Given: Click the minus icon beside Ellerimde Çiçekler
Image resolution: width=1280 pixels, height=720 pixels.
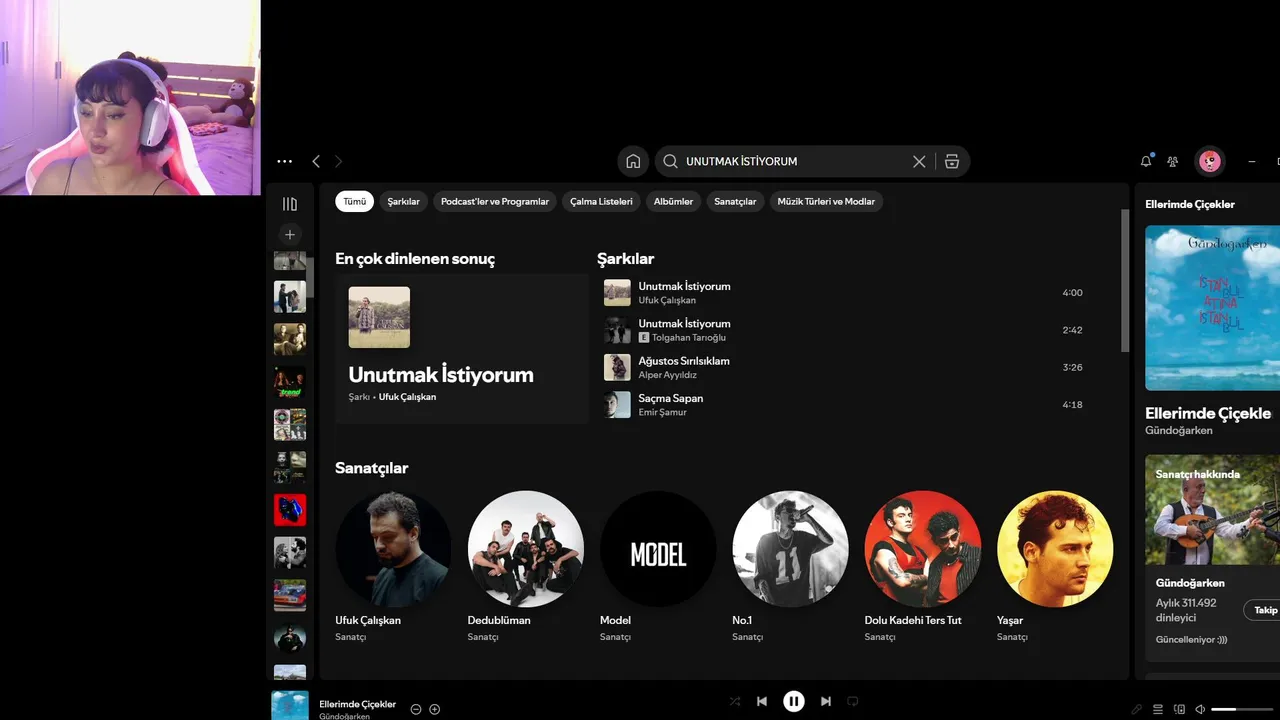Looking at the screenshot, I should 416,709.
